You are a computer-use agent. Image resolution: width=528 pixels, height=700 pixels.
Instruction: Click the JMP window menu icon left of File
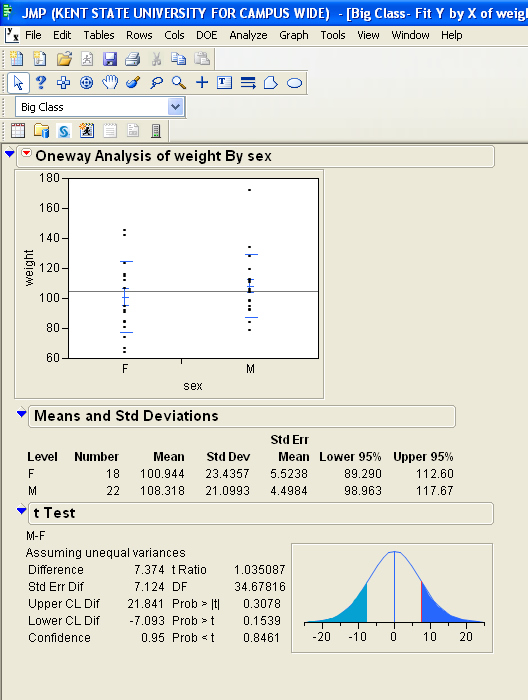click(x=12, y=35)
